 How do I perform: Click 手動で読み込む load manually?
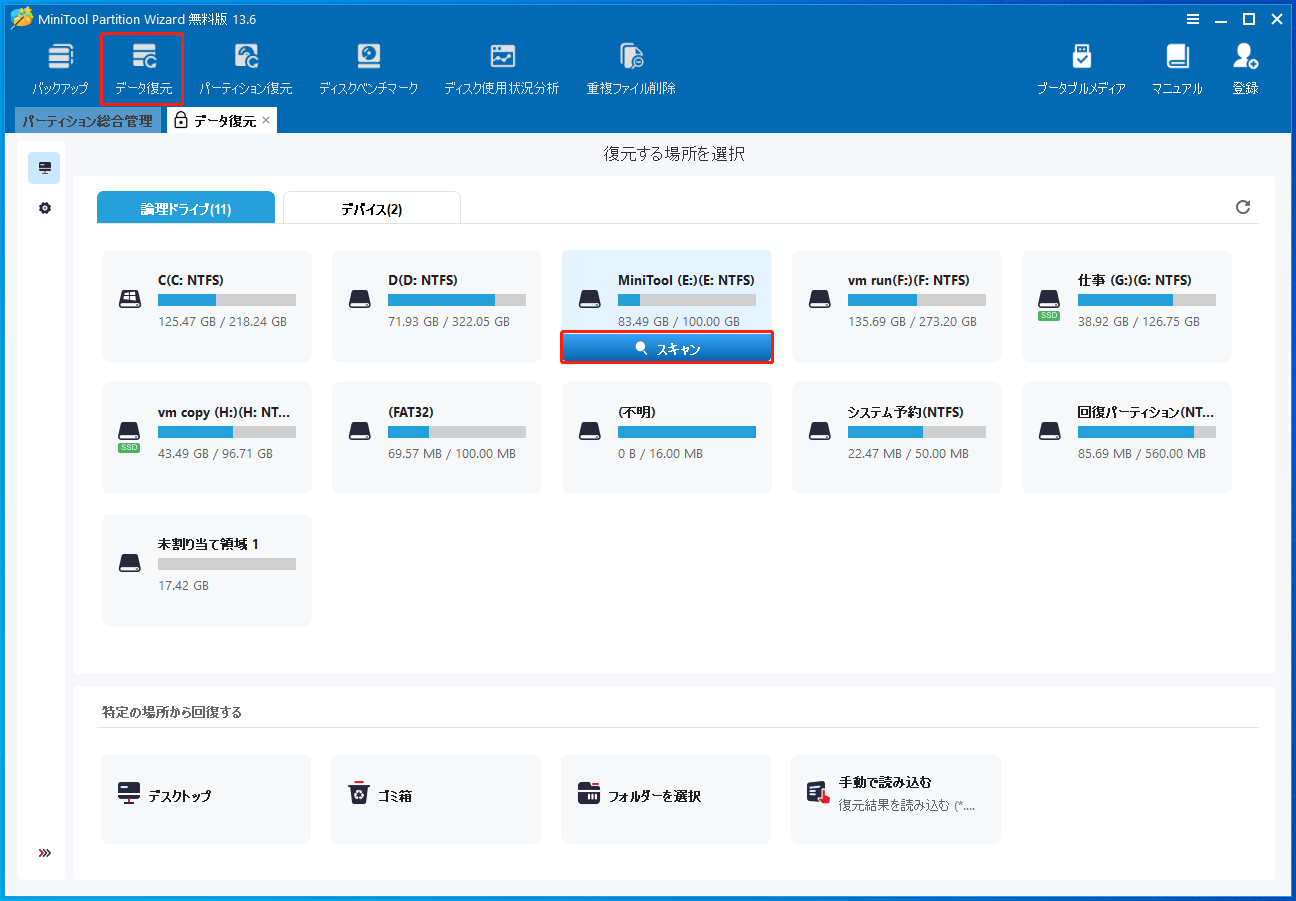click(x=896, y=799)
